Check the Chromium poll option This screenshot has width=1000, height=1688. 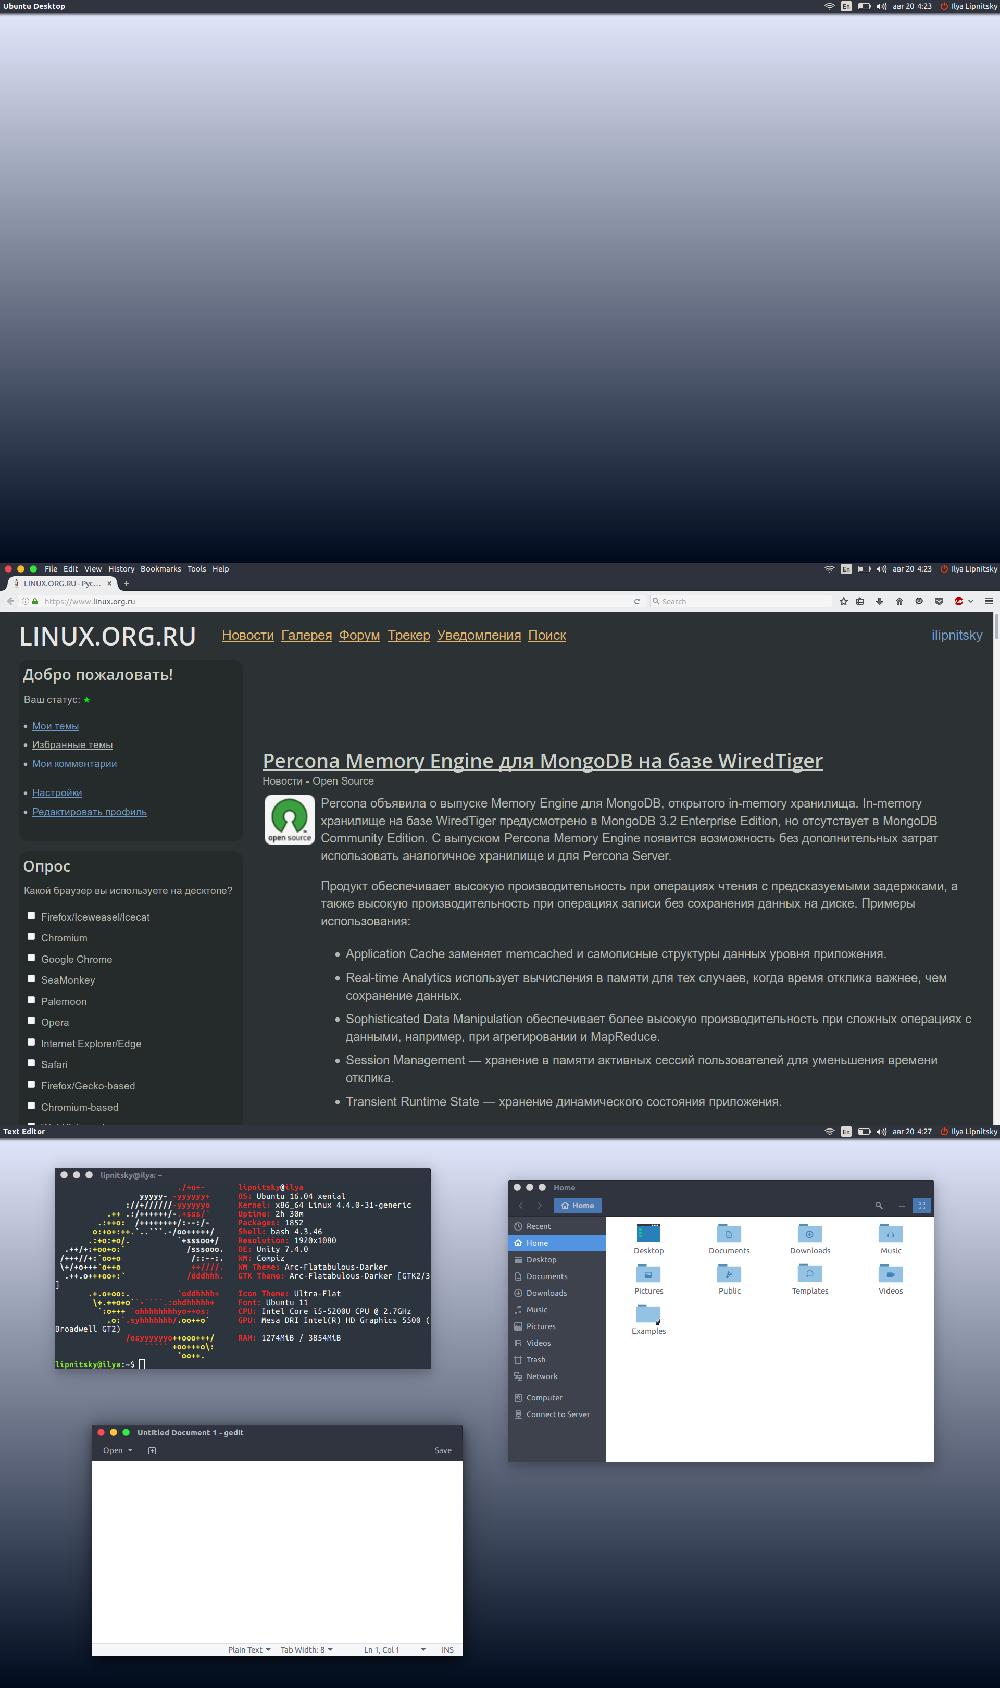point(31,936)
